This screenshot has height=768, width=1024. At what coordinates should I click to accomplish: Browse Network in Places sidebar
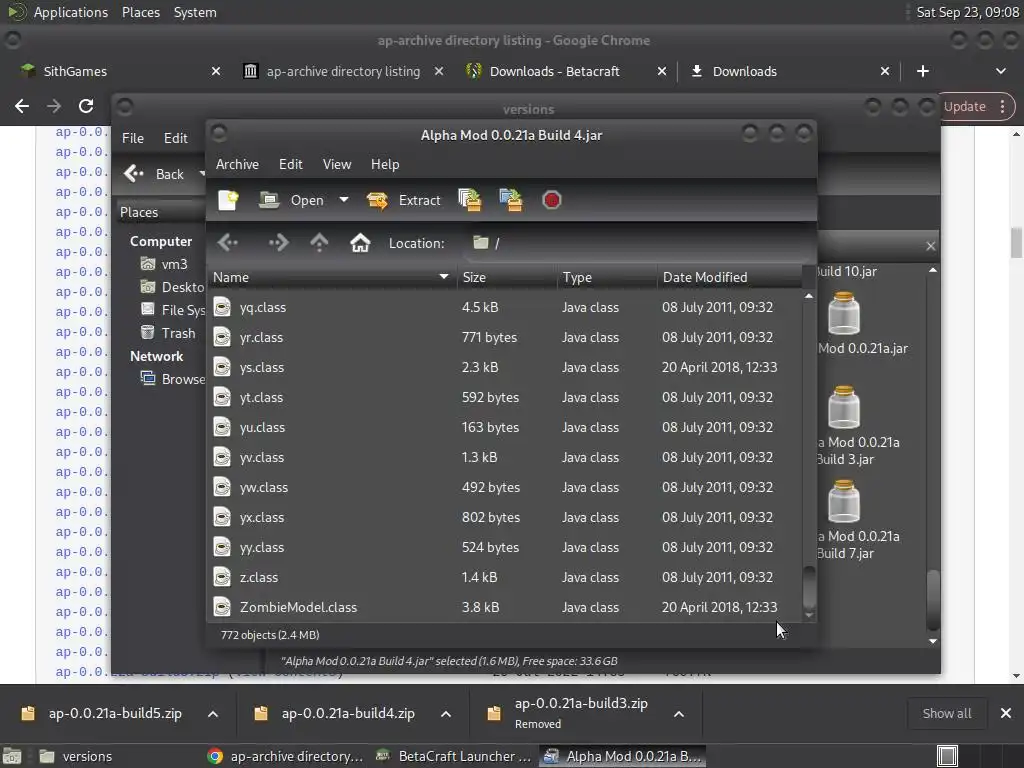172,379
